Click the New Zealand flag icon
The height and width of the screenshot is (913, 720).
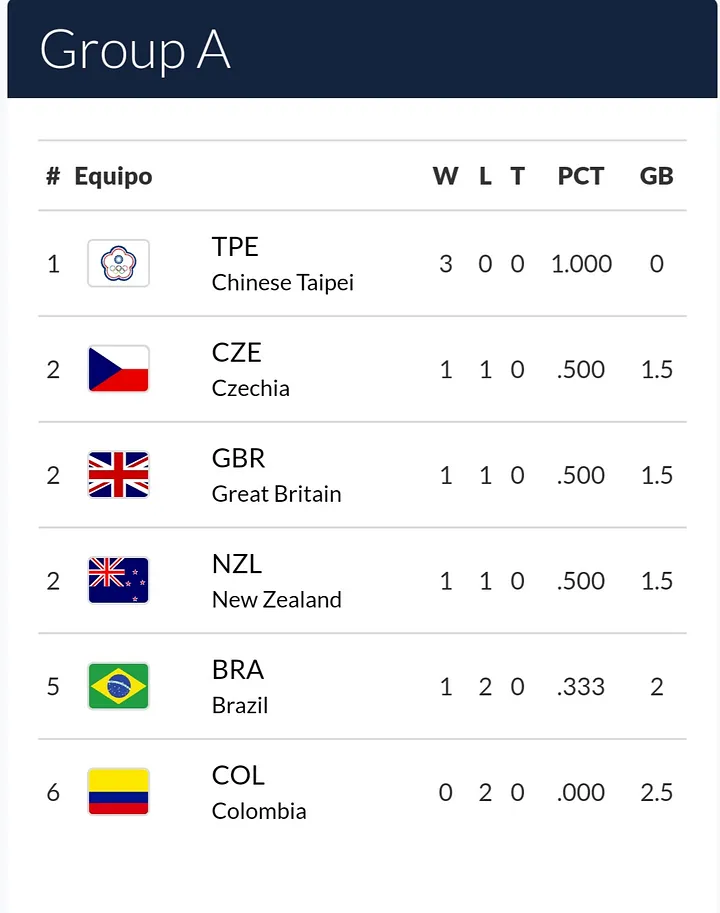click(118, 580)
